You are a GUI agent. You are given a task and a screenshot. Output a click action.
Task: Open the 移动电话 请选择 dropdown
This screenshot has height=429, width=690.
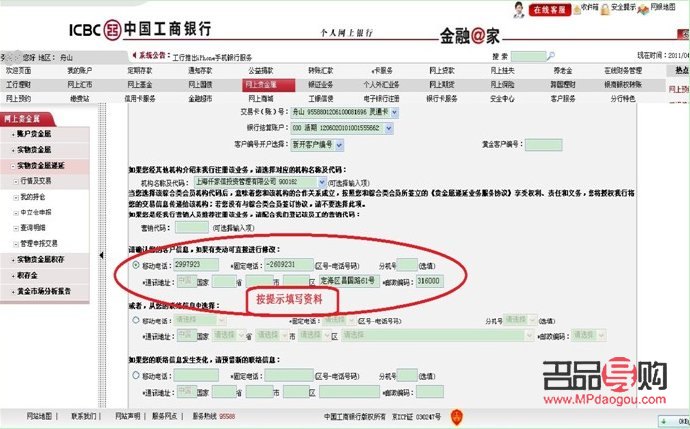point(222,320)
